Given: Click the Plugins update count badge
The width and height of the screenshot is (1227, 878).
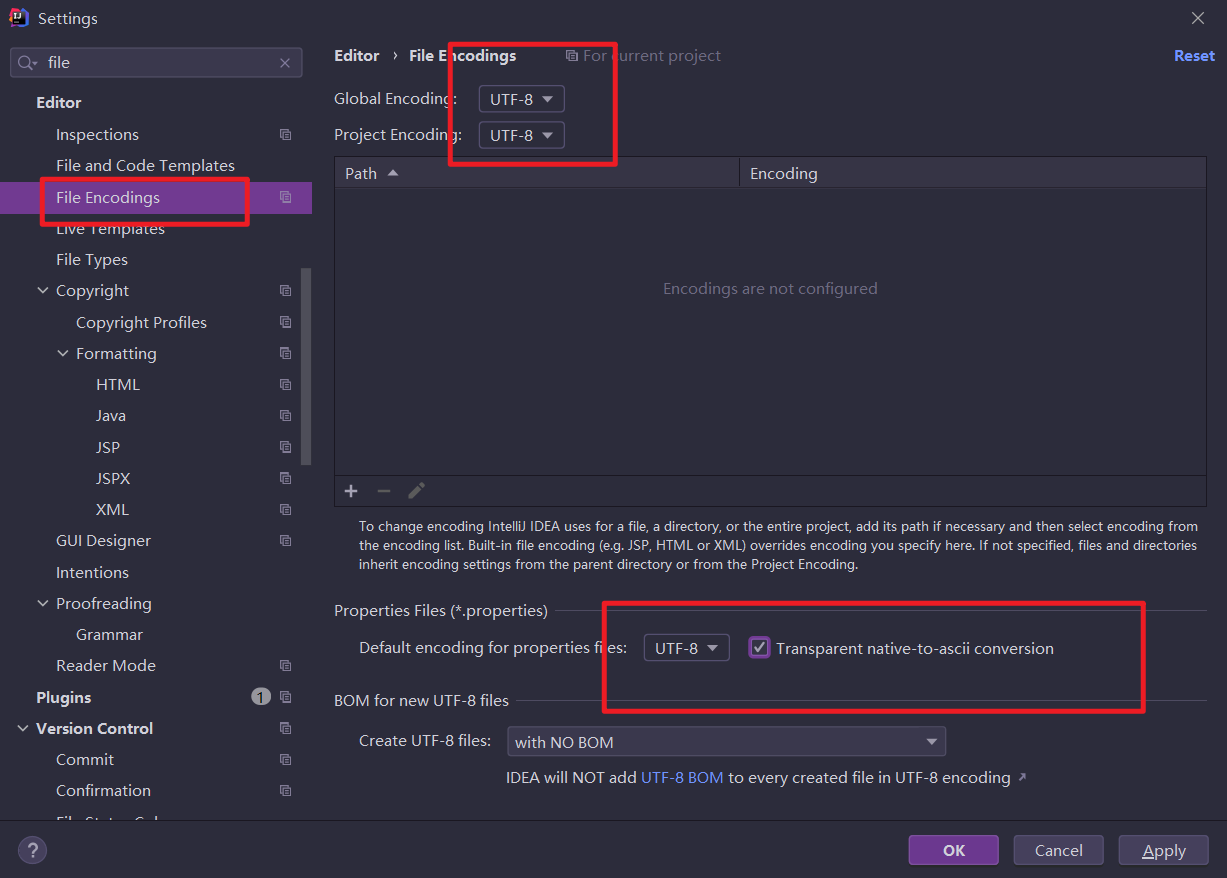Looking at the screenshot, I should point(261,697).
